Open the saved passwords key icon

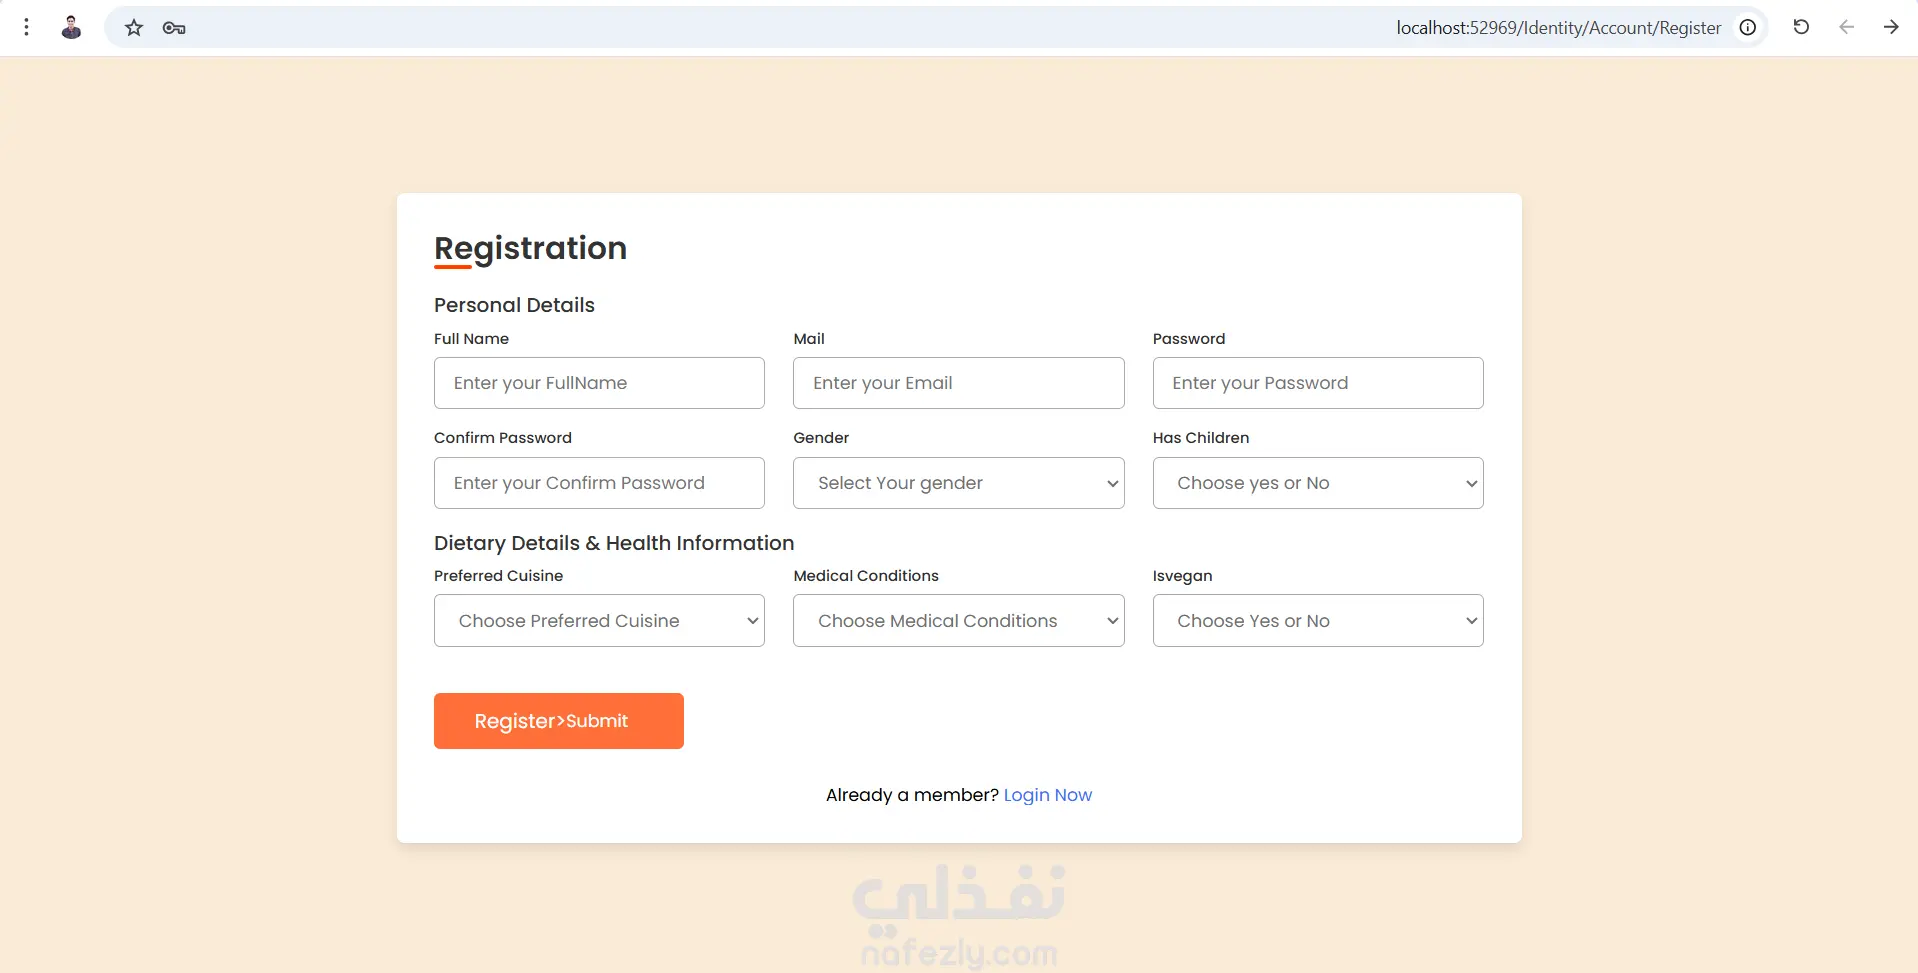tap(174, 28)
